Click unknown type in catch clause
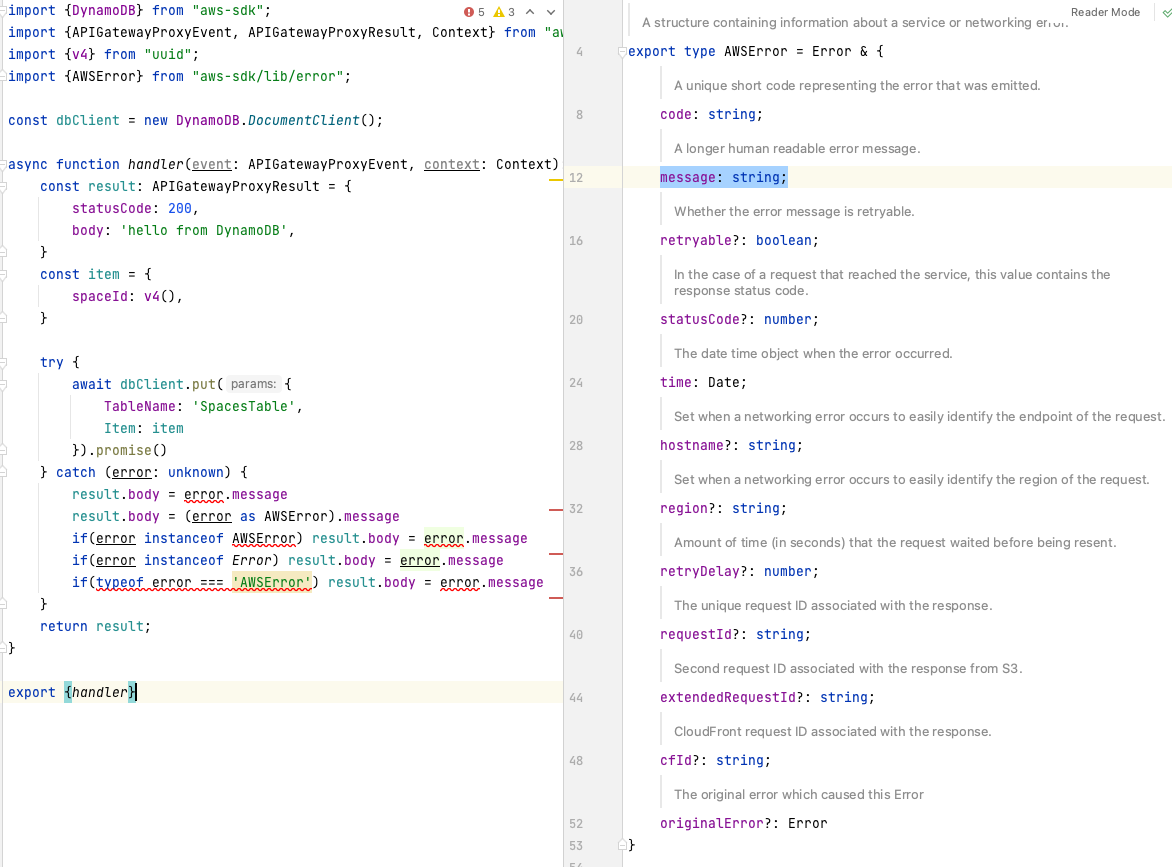The image size is (1172, 867). 196,472
